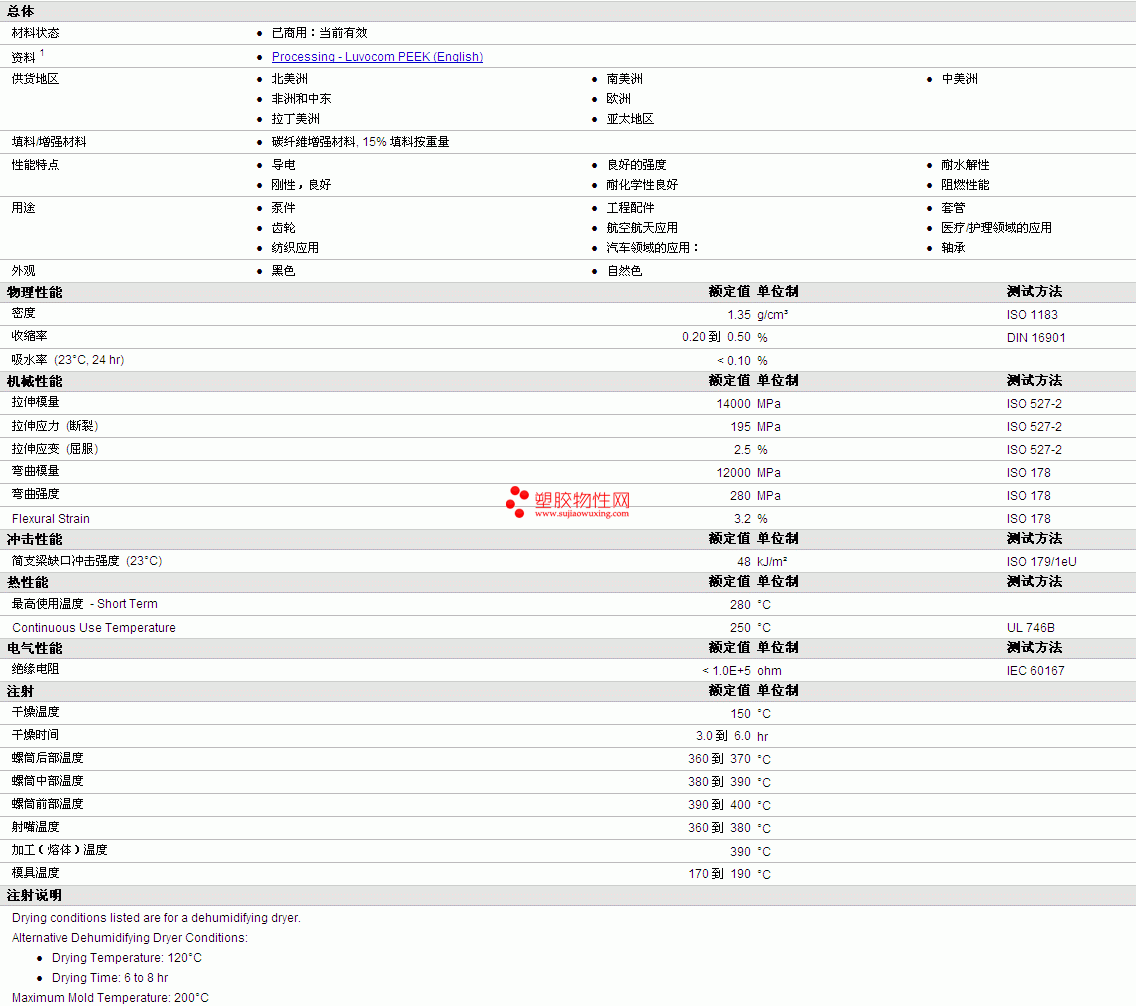The image size is (1136, 1006).
Task: Click the 航空航天应用 application entry
Action: coord(642,227)
